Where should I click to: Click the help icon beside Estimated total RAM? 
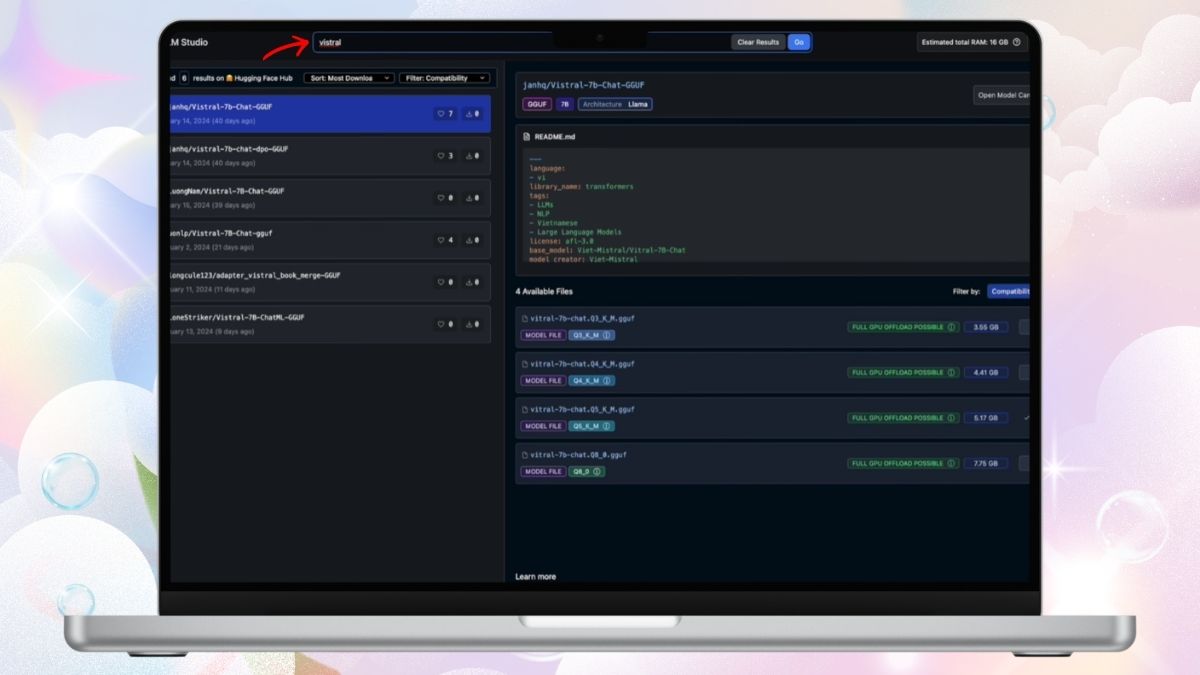click(1017, 42)
